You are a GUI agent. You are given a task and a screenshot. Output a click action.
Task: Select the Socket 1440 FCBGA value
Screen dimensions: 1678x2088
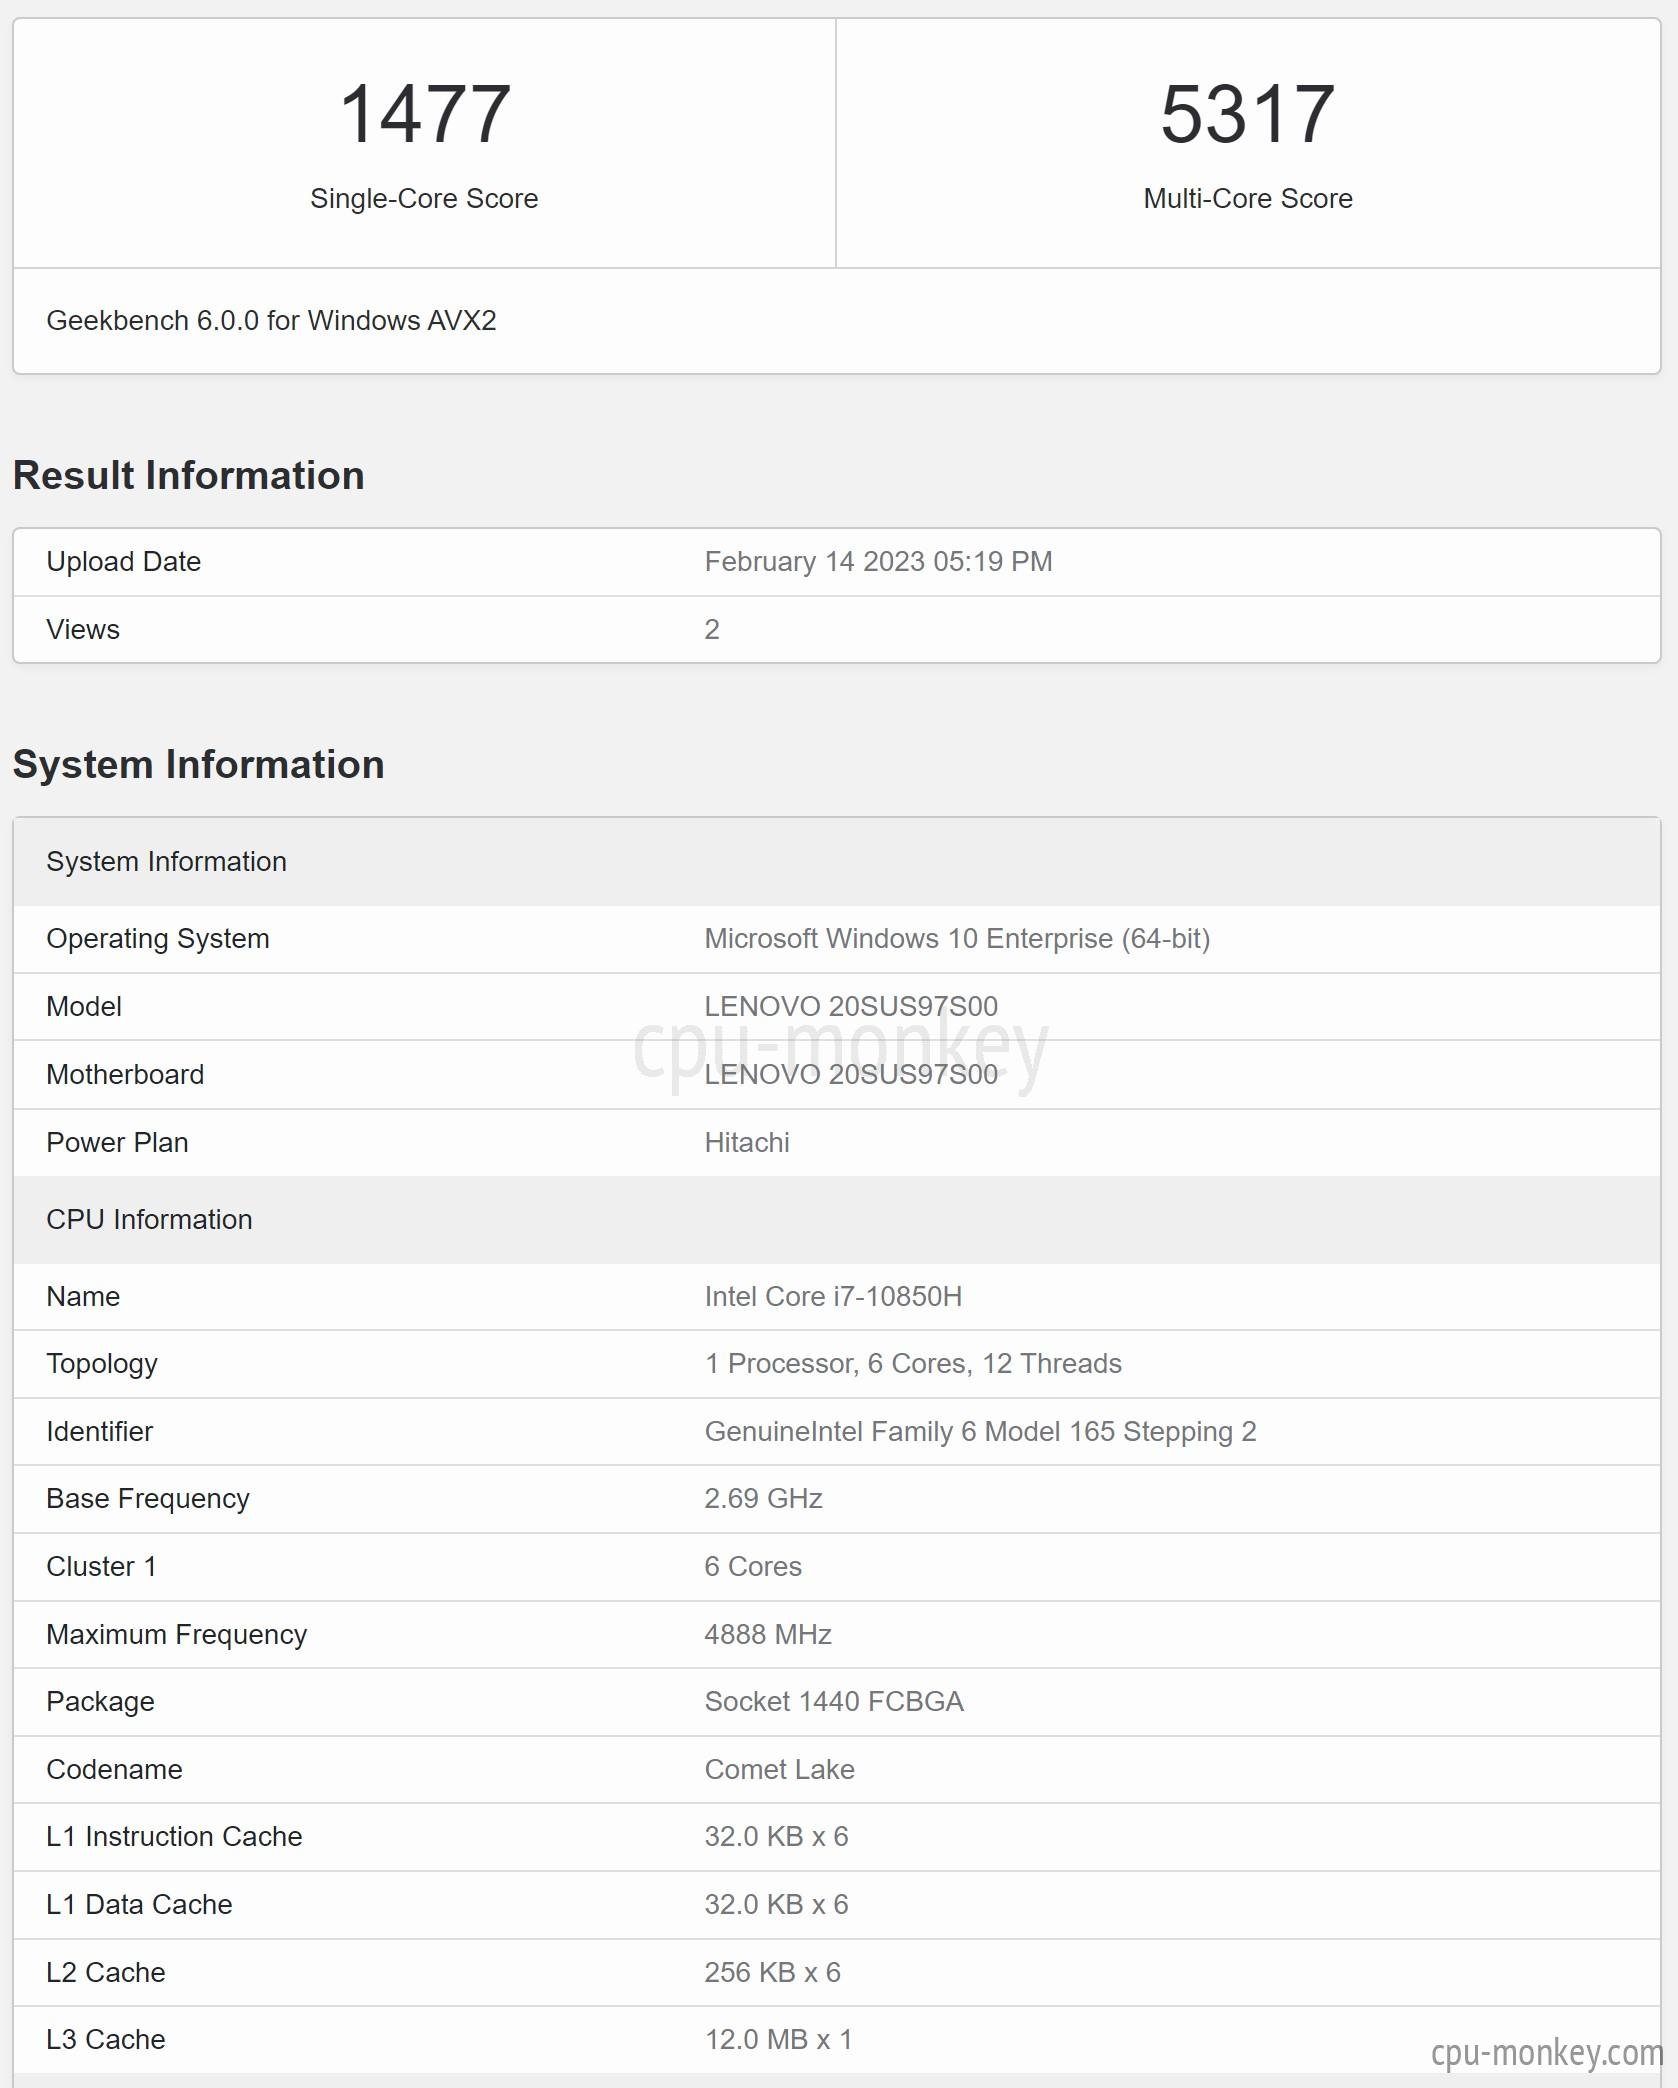click(x=834, y=1701)
